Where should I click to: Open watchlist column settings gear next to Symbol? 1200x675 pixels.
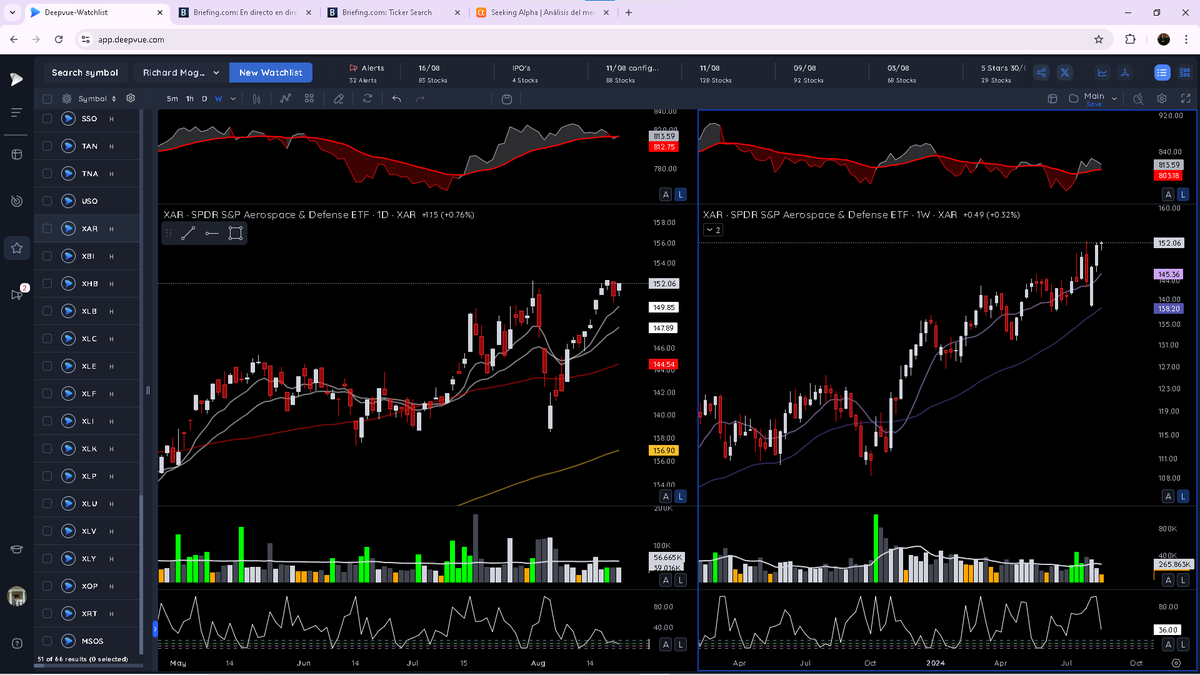(131, 99)
